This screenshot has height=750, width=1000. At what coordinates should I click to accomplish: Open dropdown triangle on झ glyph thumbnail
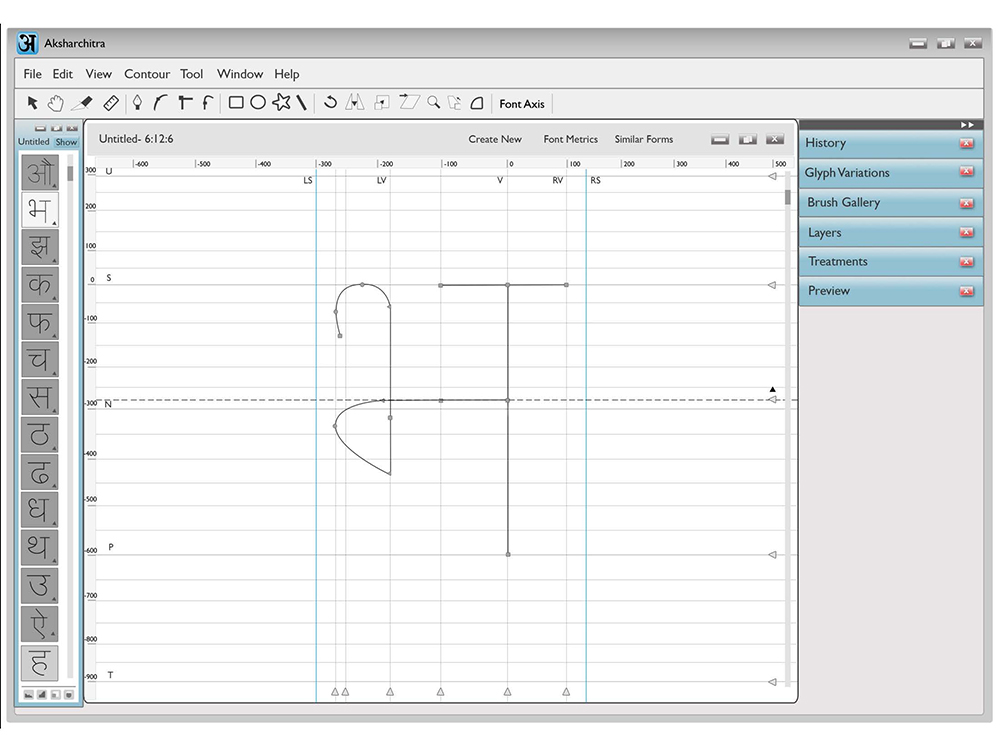[x=55, y=261]
